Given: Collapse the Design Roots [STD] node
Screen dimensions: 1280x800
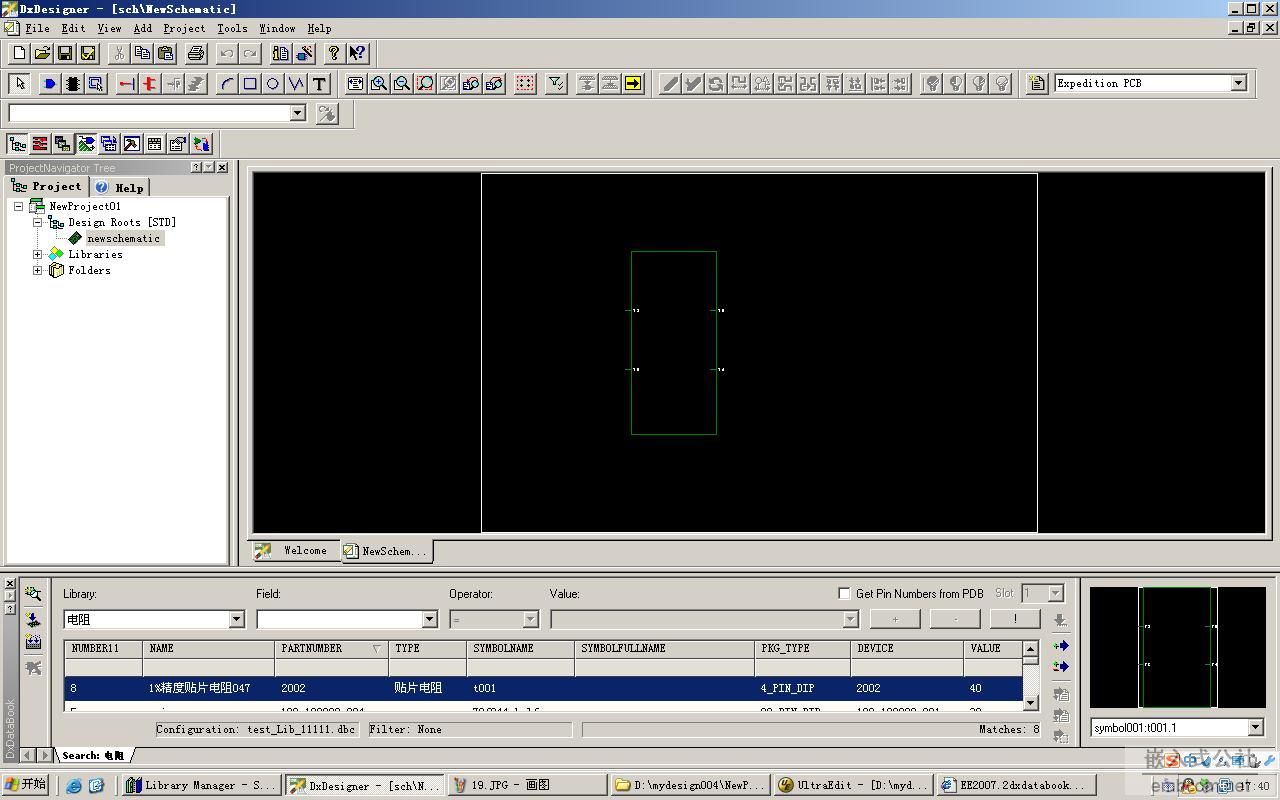Looking at the screenshot, I should [38, 222].
